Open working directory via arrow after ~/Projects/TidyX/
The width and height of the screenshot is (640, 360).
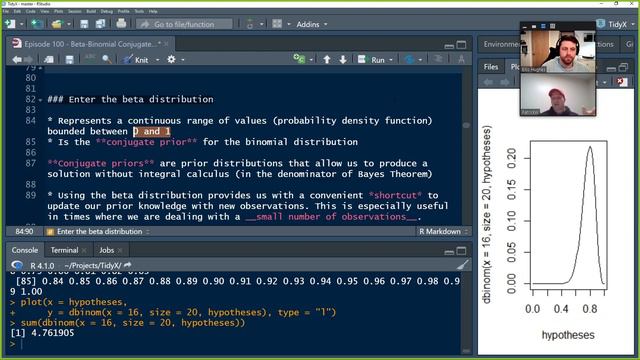[127, 265]
